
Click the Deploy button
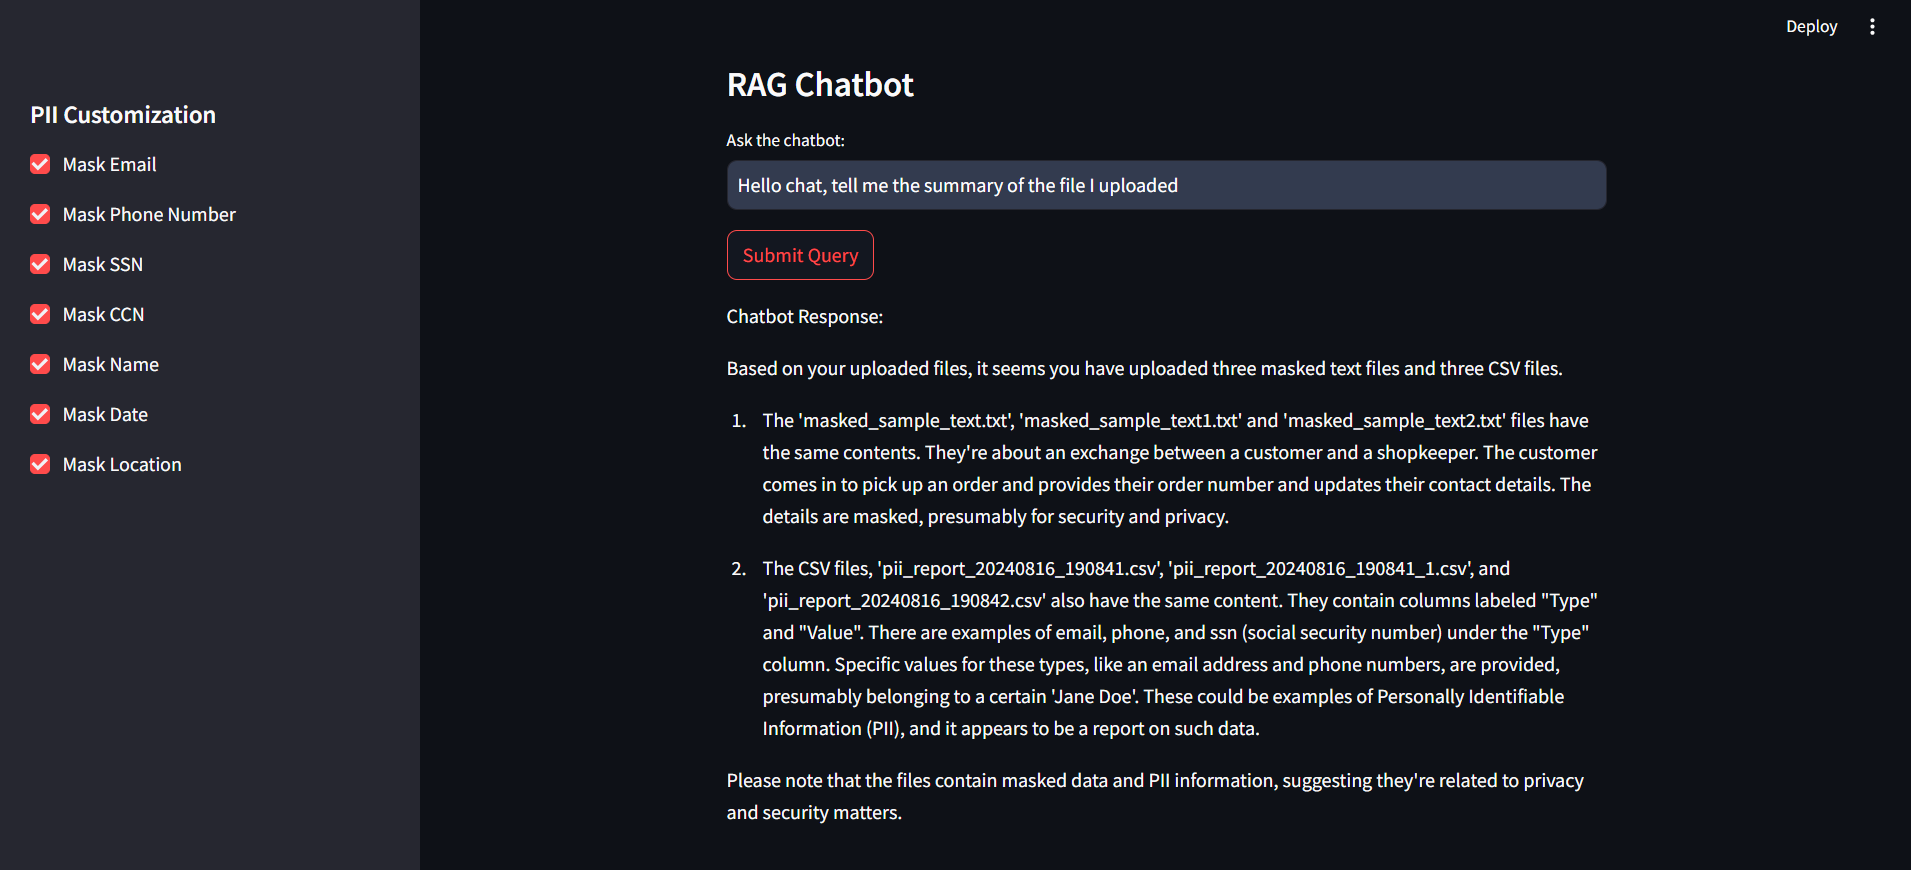click(1811, 27)
